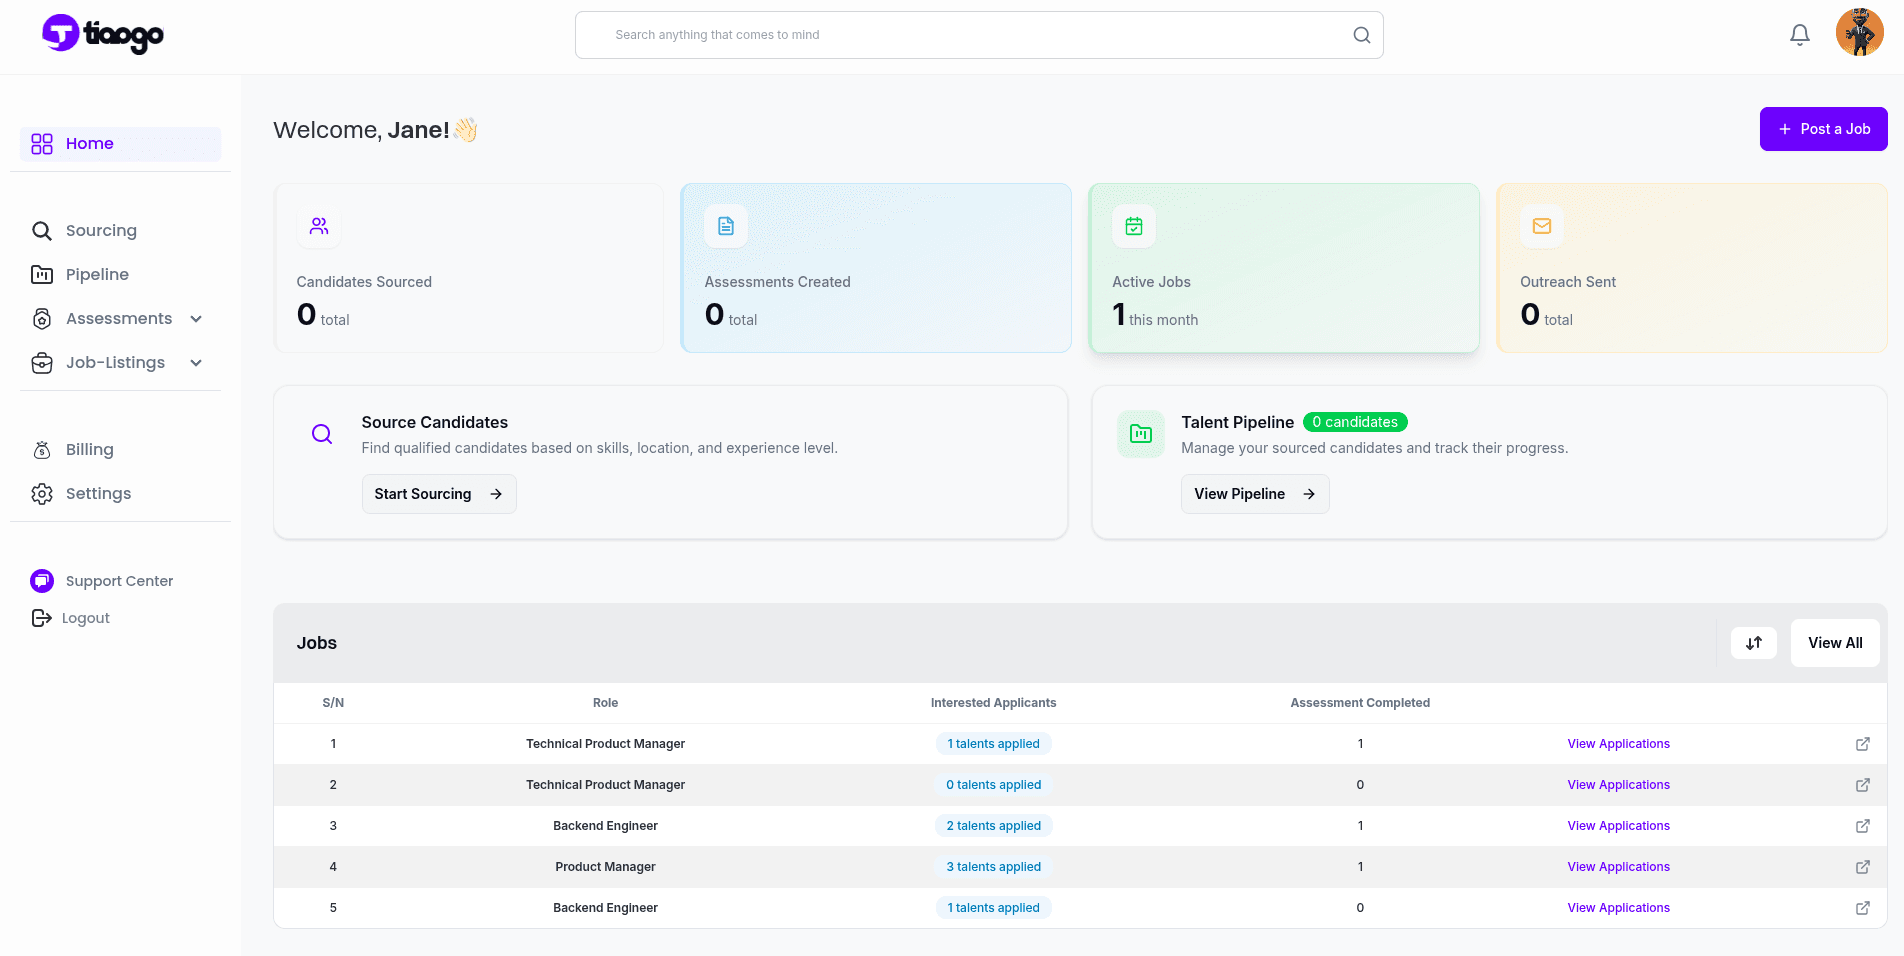Expand the Job-Listings submenu chevron
The width and height of the screenshot is (1904, 956).
(x=196, y=363)
